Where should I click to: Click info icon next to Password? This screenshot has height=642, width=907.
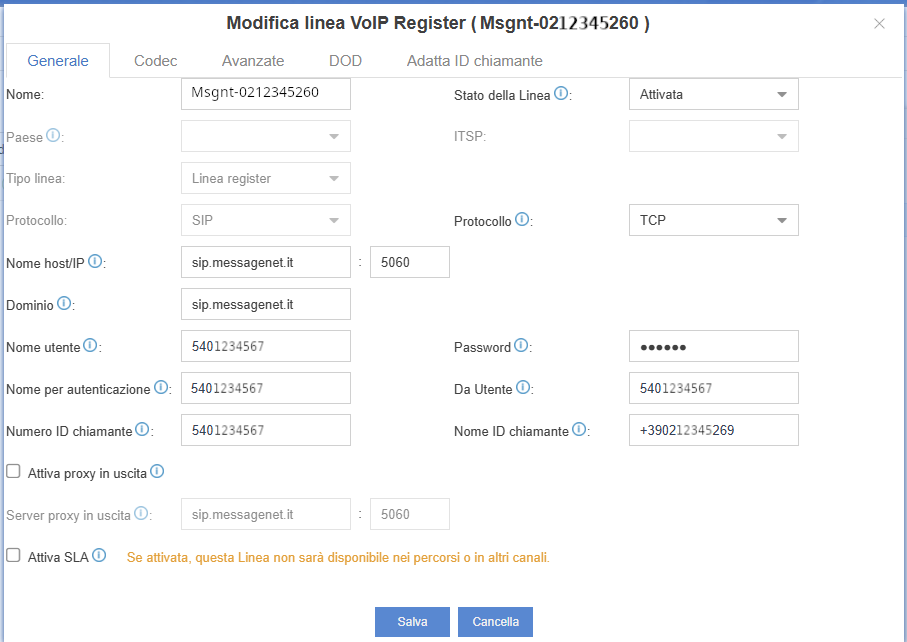pyautogui.click(x=520, y=346)
